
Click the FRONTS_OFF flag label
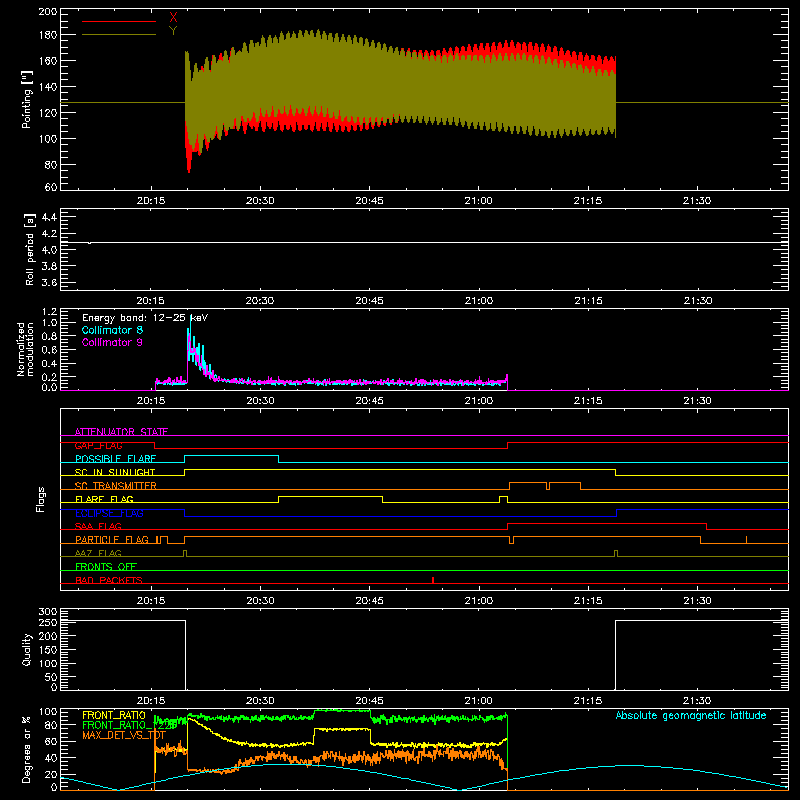(x=106, y=566)
